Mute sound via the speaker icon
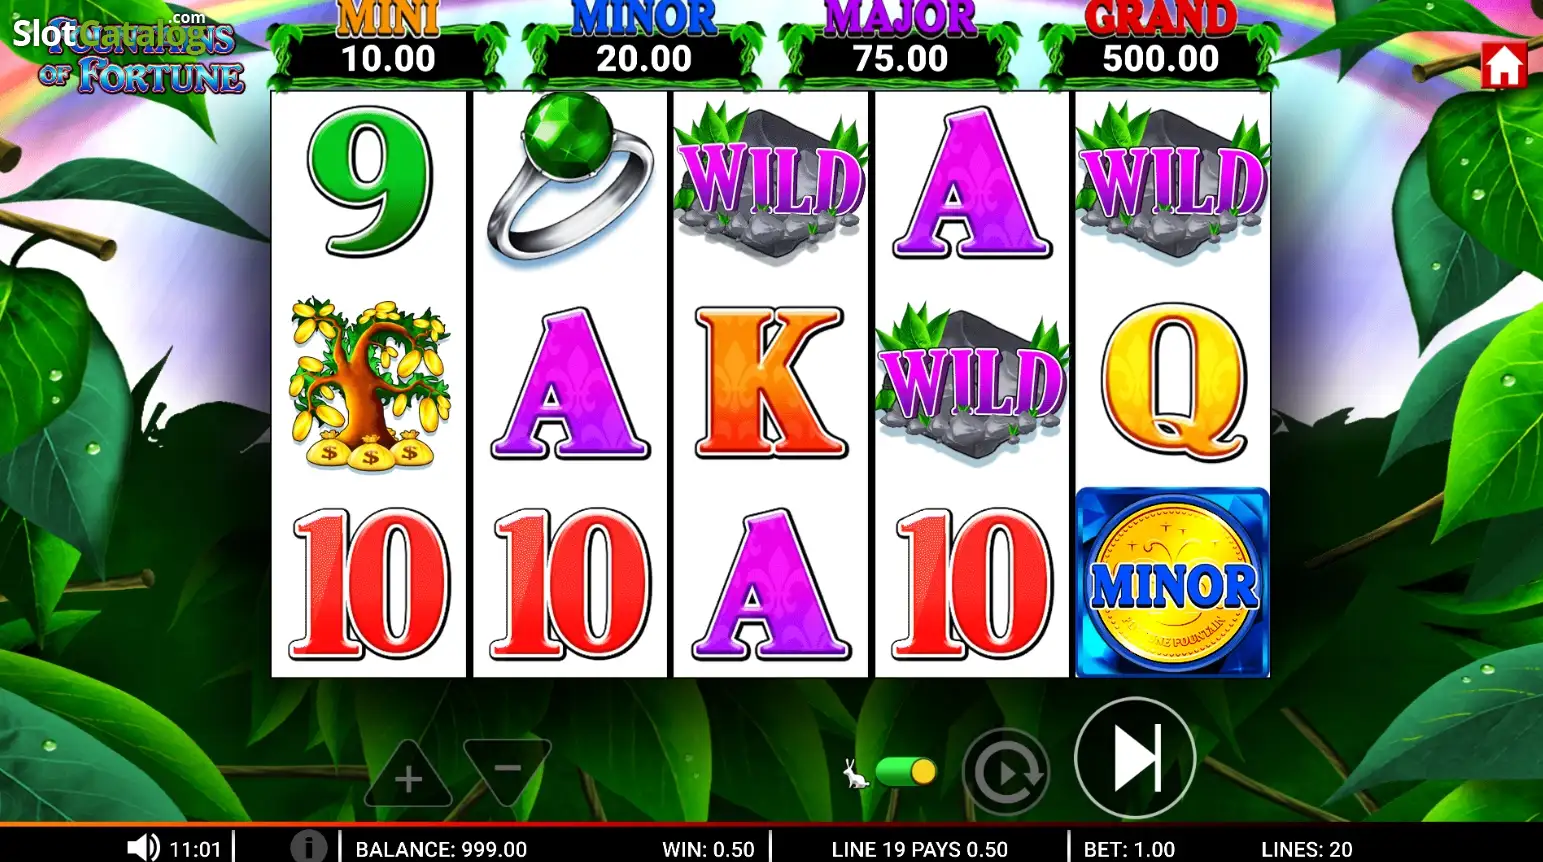This screenshot has height=862, width=1543. click(x=143, y=848)
